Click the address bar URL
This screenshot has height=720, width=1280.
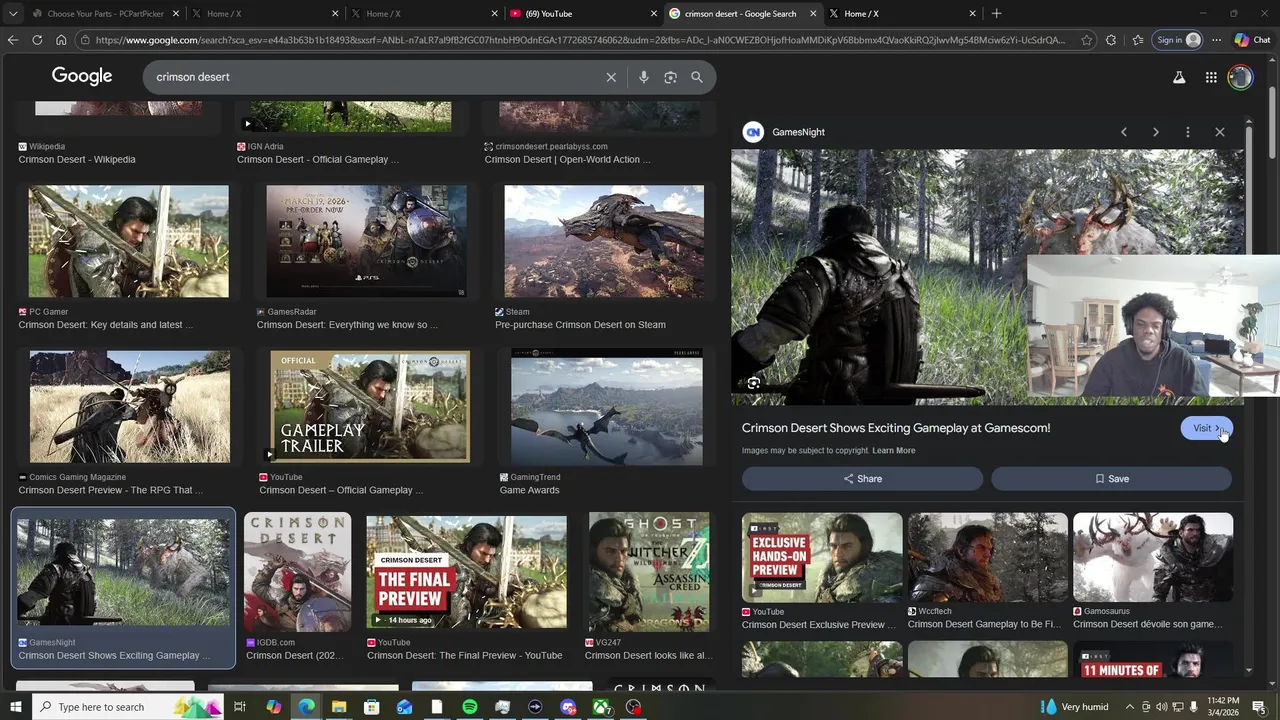(580, 40)
